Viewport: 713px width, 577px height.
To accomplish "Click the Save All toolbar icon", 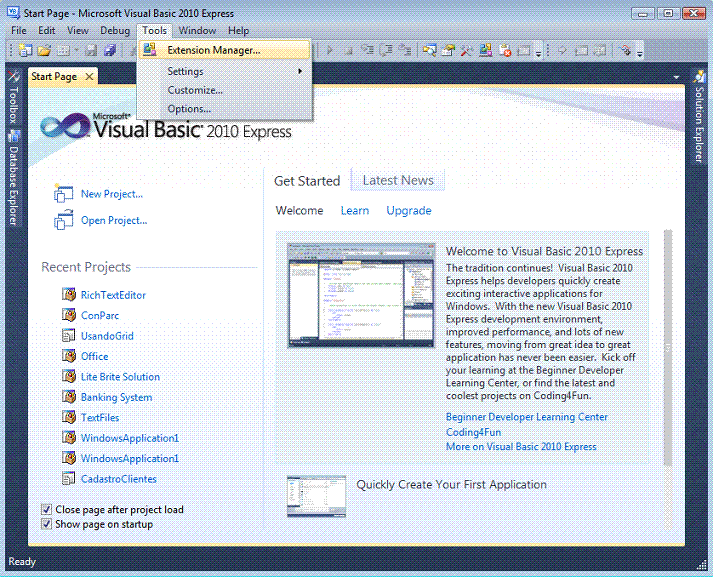I will (110, 50).
